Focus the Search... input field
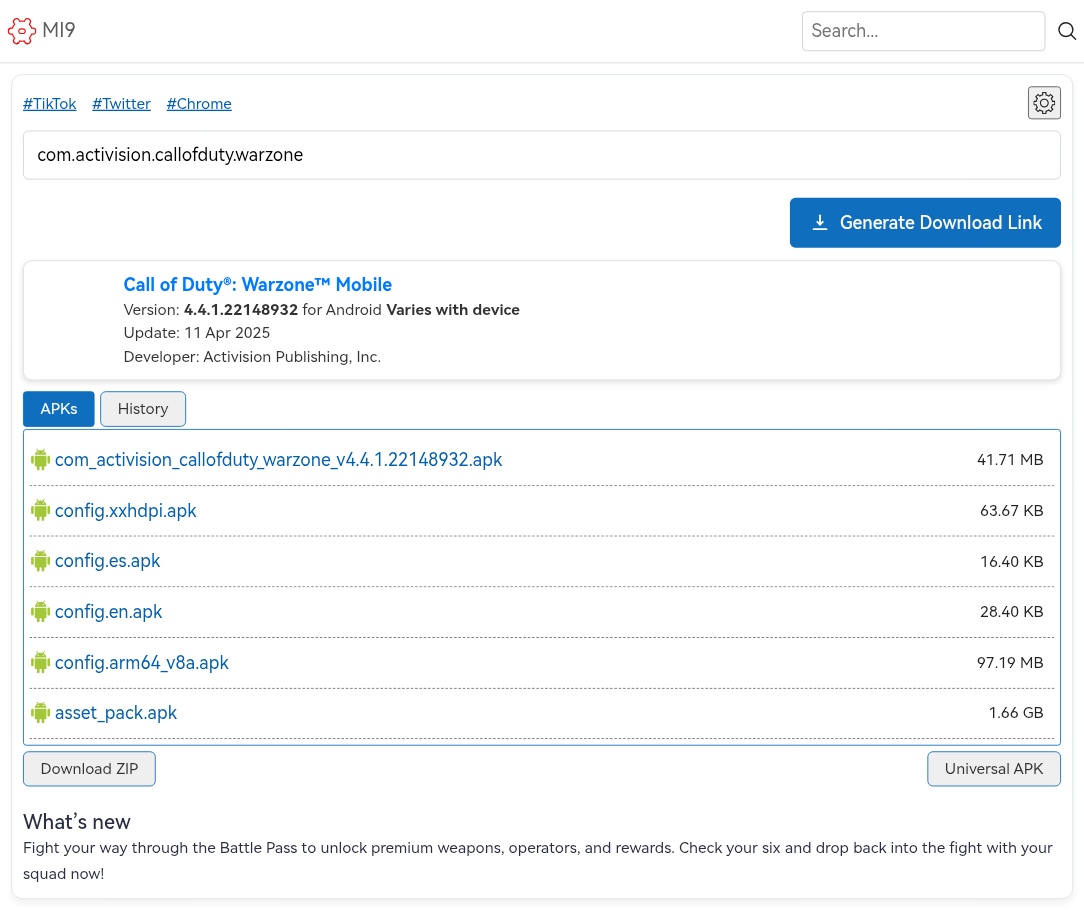The height and width of the screenshot is (910, 1084). pyautogui.click(x=923, y=31)
